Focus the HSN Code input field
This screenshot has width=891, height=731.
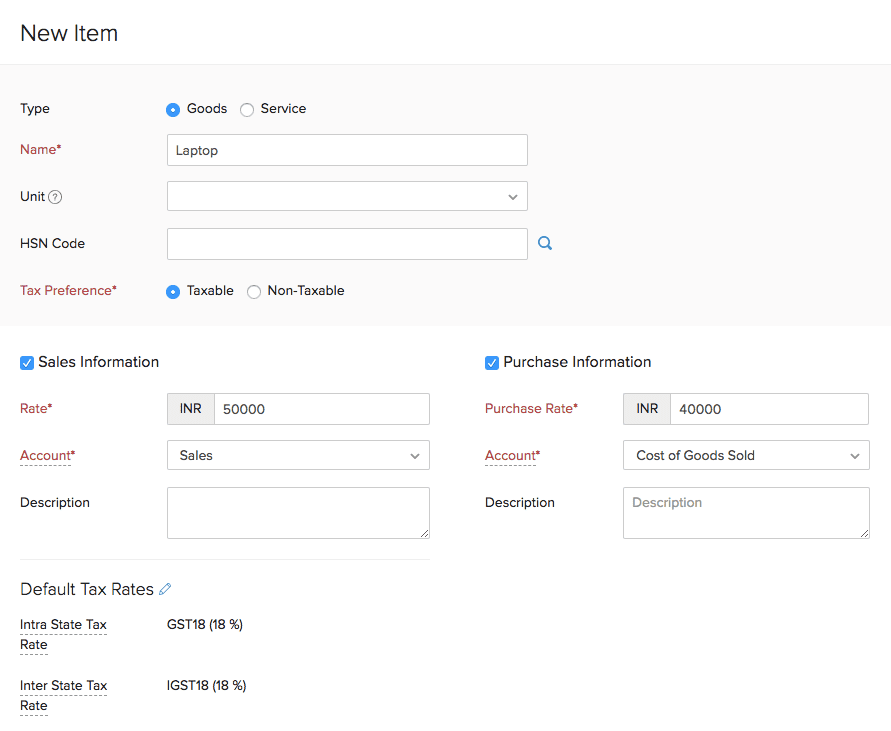tap(347, 244)
